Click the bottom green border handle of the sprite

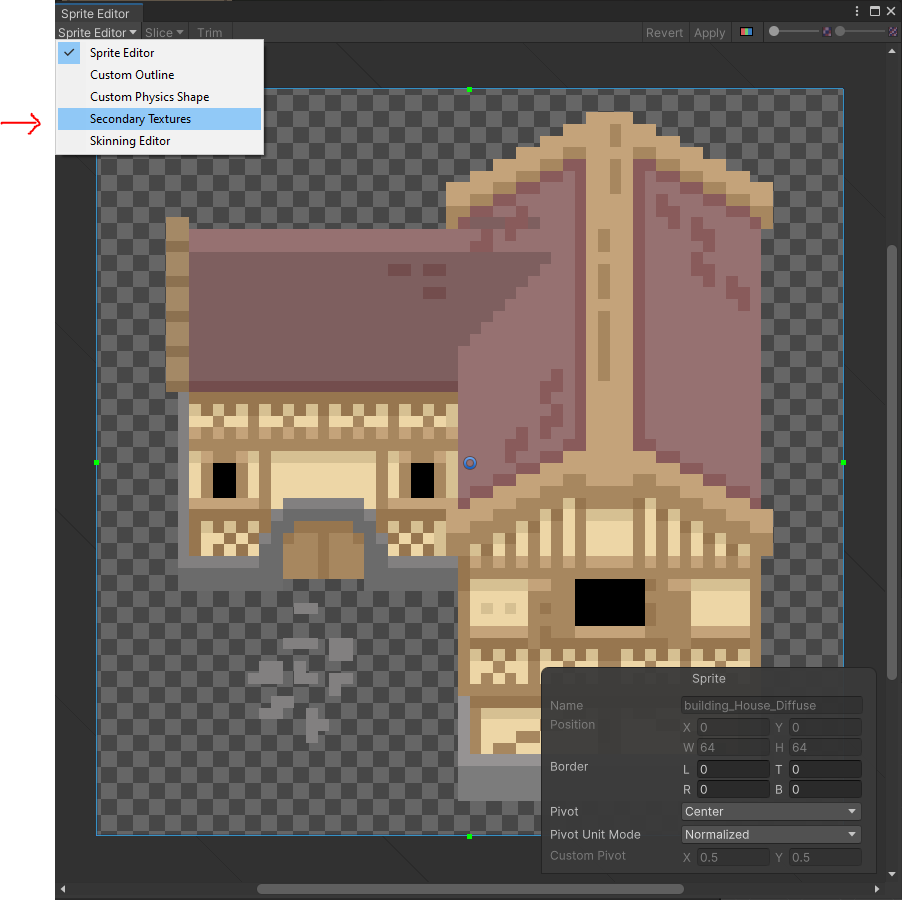(x=470, y=835)
